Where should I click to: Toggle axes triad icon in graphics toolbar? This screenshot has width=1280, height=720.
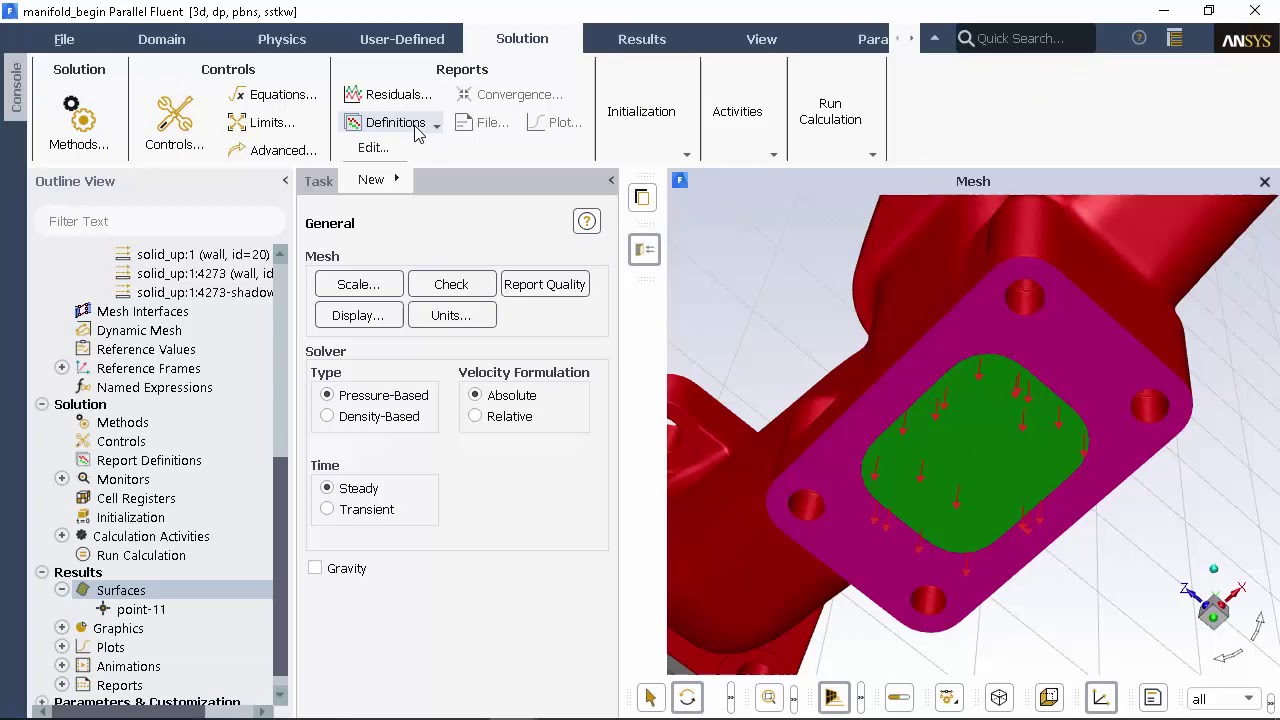click(1100, 698)
